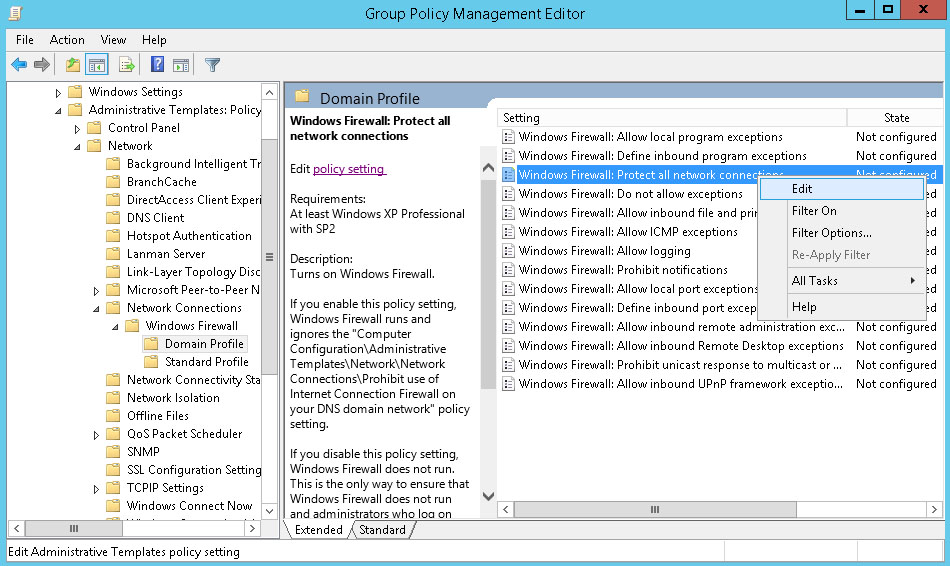Click the policy setting link
The width and height of the screenshot is (950, 566).
coord(349,169)
